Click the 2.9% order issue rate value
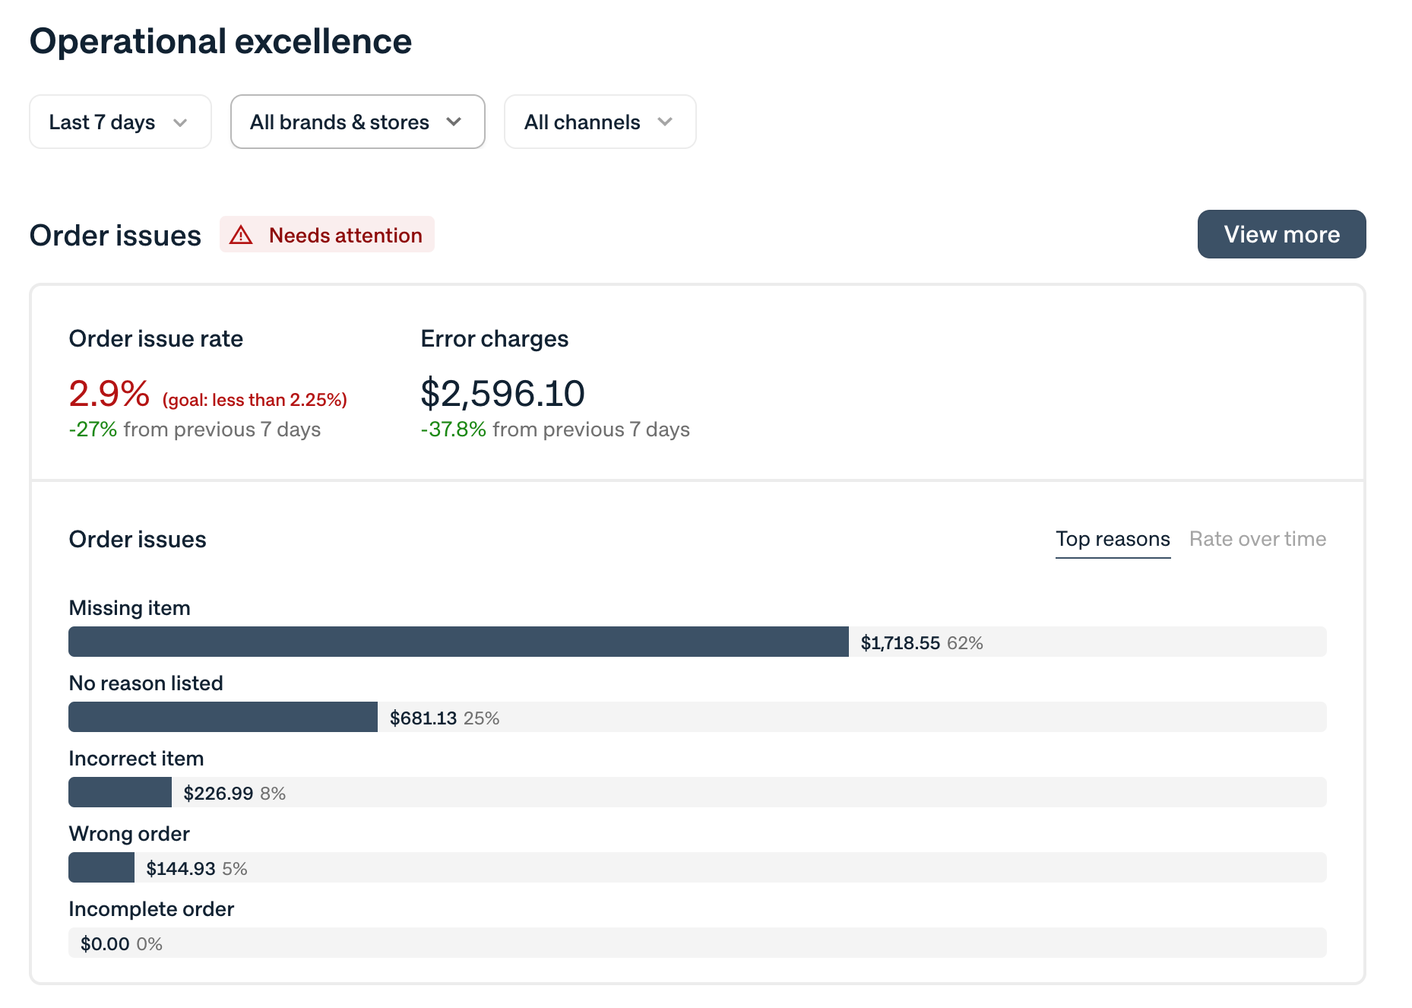This screenshot has width=1412, height=1008. tap(109, 393)
